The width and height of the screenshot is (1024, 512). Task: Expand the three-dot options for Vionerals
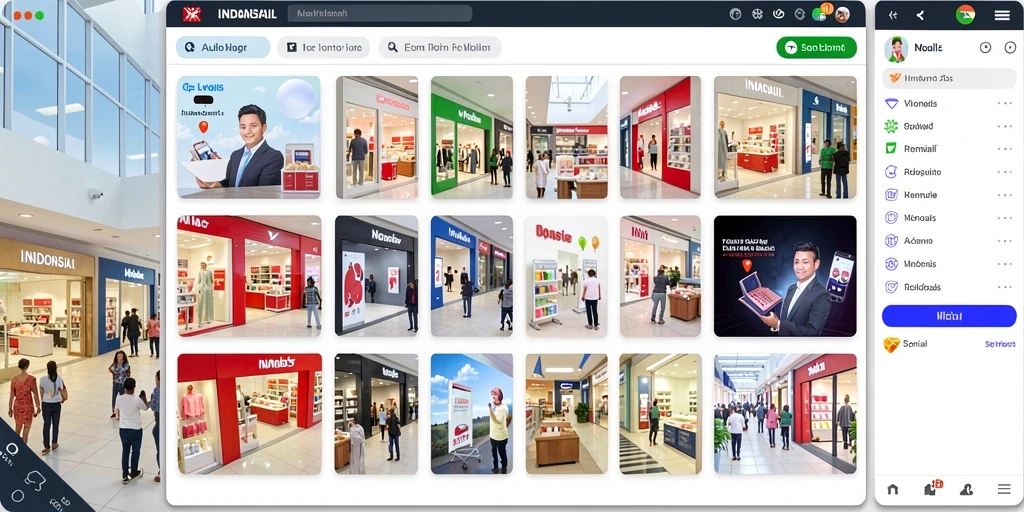pyautogui.click(x=1004, y=103)
